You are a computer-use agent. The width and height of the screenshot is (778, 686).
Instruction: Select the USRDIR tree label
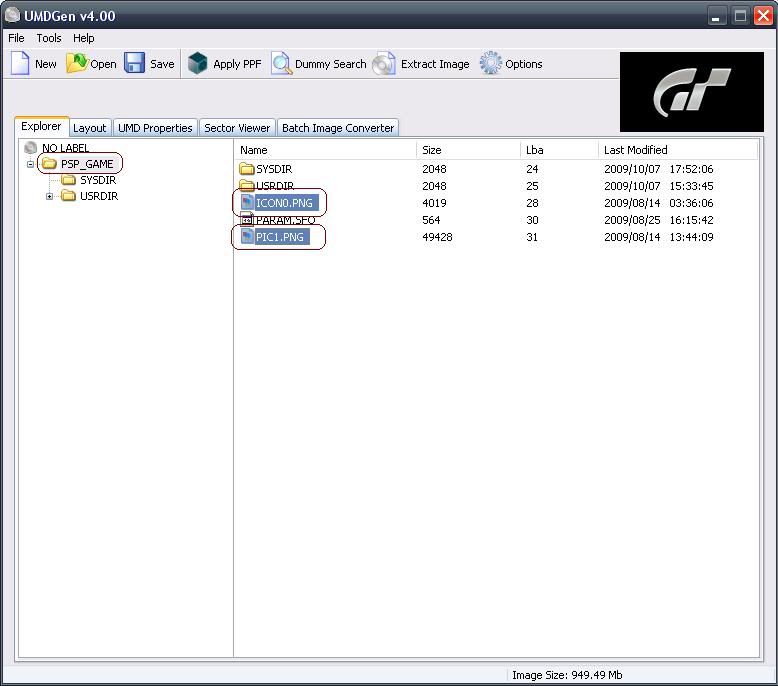pyautogui.click(x=99, y=196)
